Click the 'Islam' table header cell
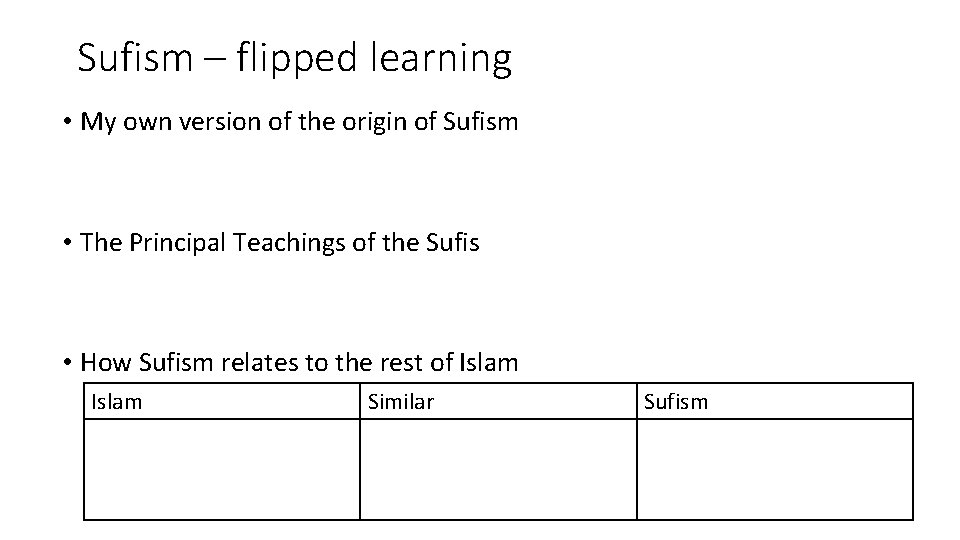Viewport: 960px width, 540px height. pyautogui.click(x=222, y=402)
